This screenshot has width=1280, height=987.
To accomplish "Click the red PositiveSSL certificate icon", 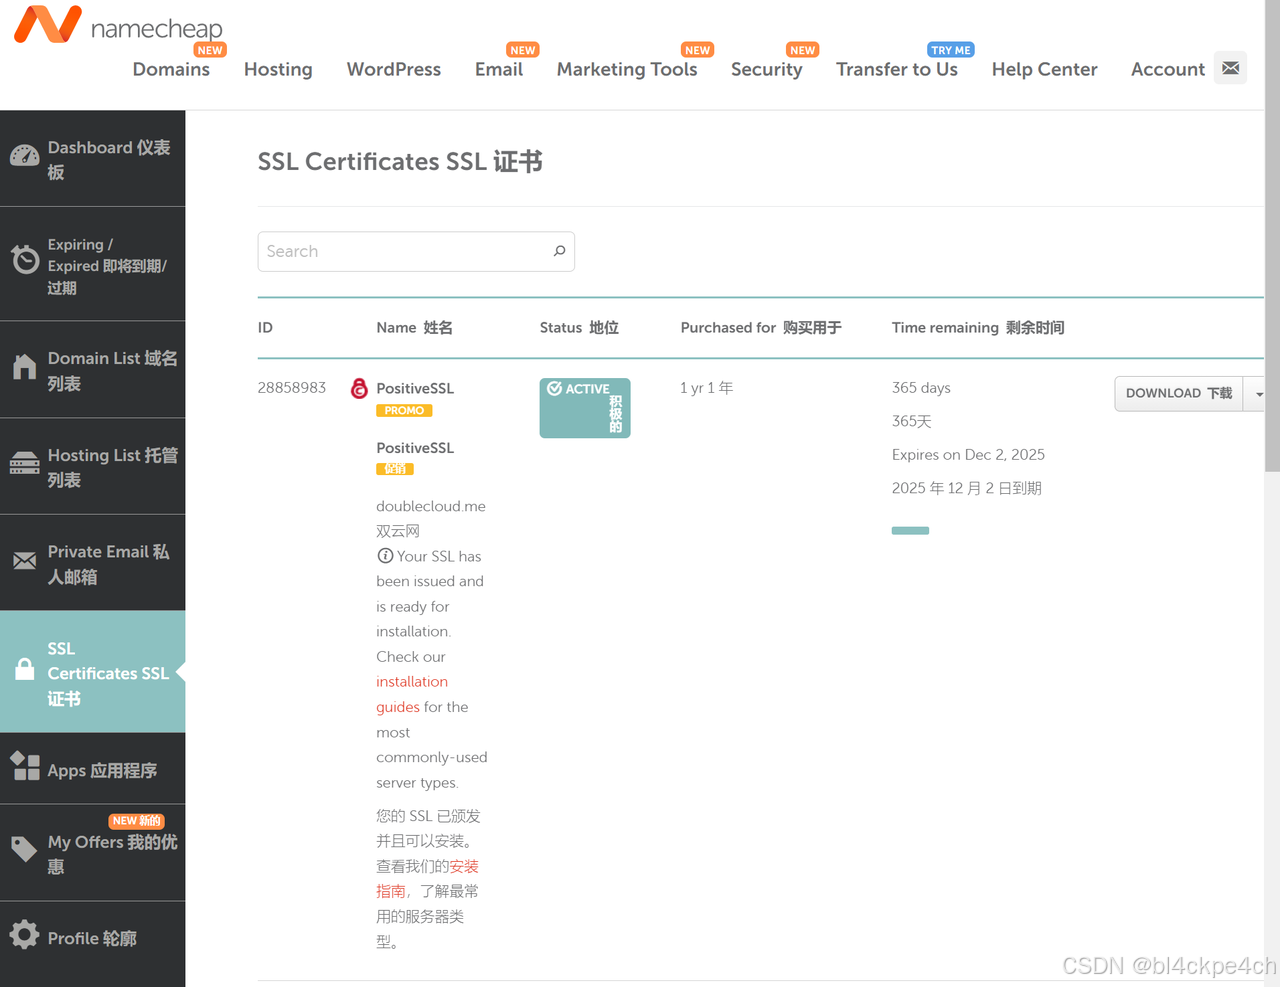I will 359,388.
